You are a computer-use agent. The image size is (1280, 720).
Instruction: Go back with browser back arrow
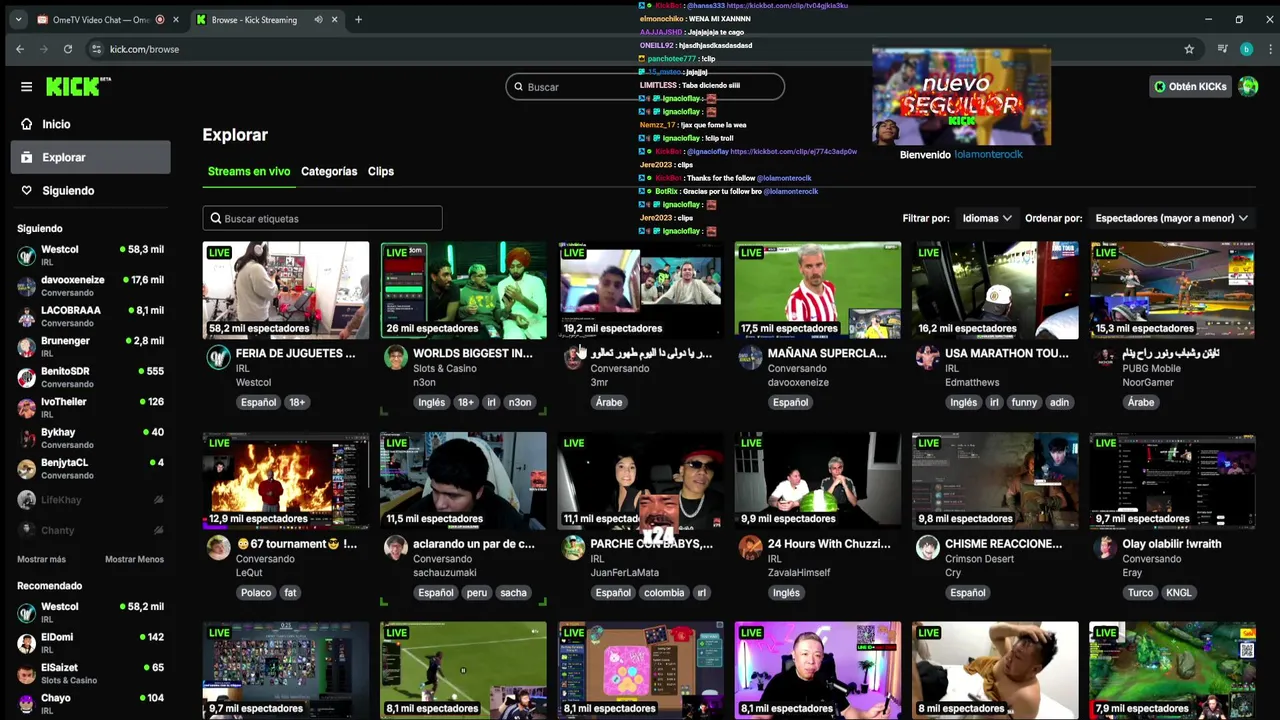[20, 49]
